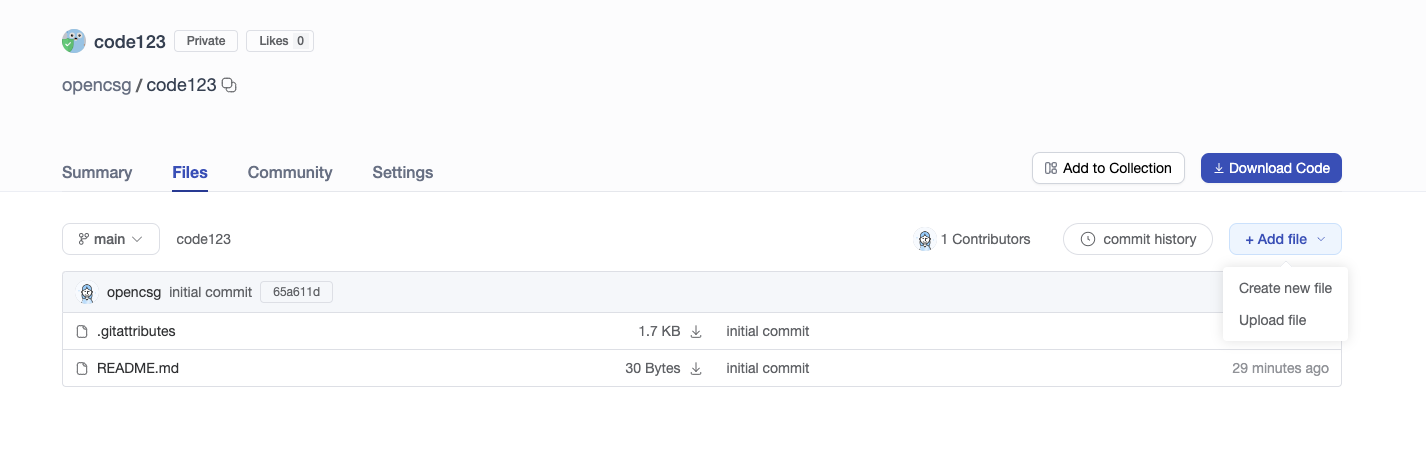Download the .gitattributes file icon
This screenshot has height=474, width=1426.
[x=697, y=331]
